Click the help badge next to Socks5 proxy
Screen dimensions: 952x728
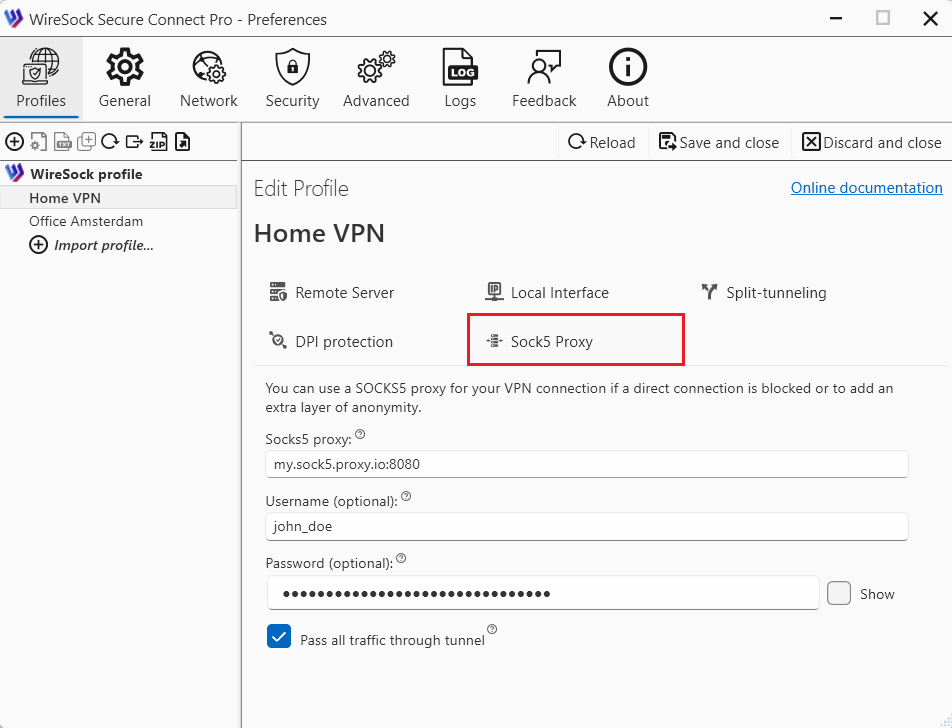[x=359, y=432]
